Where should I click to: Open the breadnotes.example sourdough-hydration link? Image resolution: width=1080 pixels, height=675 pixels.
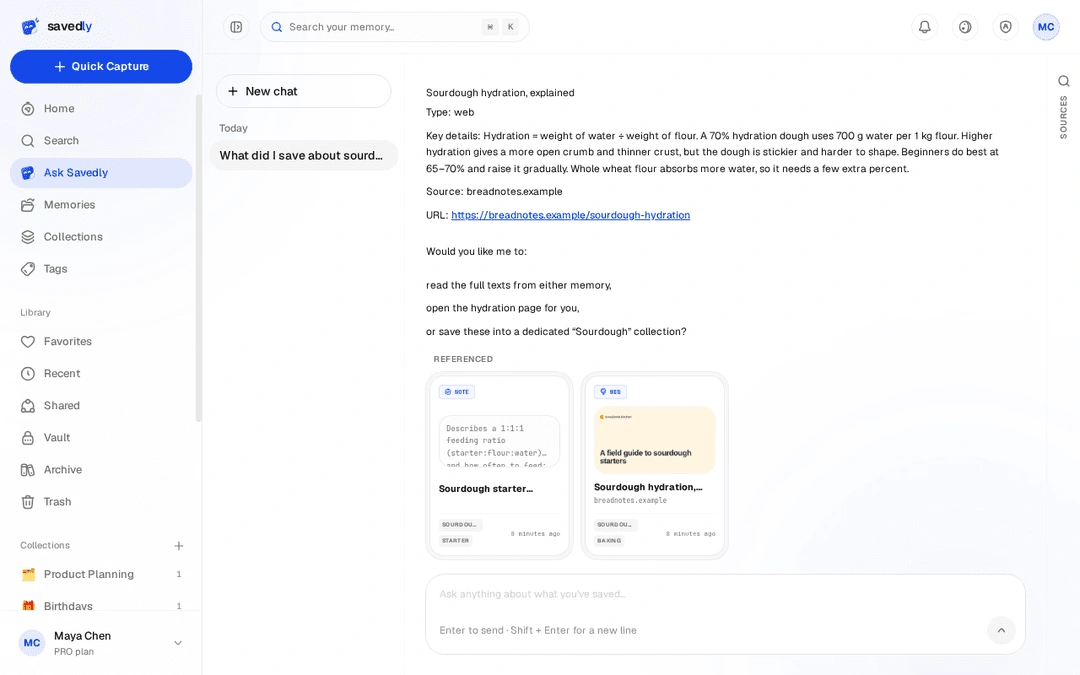570,215
